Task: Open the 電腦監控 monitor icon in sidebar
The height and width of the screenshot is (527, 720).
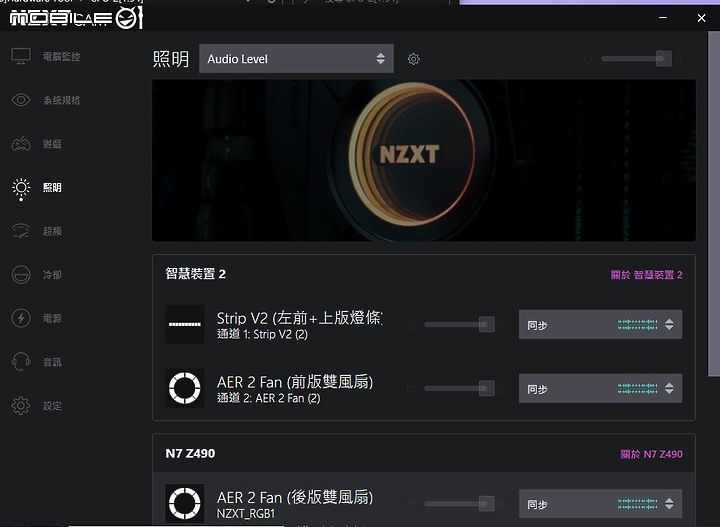Action: coord(21,56)
